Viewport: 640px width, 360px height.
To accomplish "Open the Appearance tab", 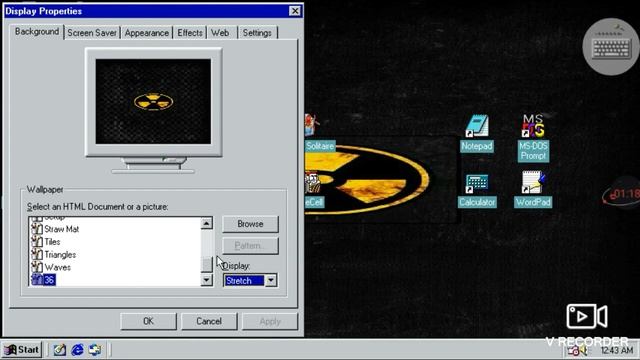I will tap(147, 33).
